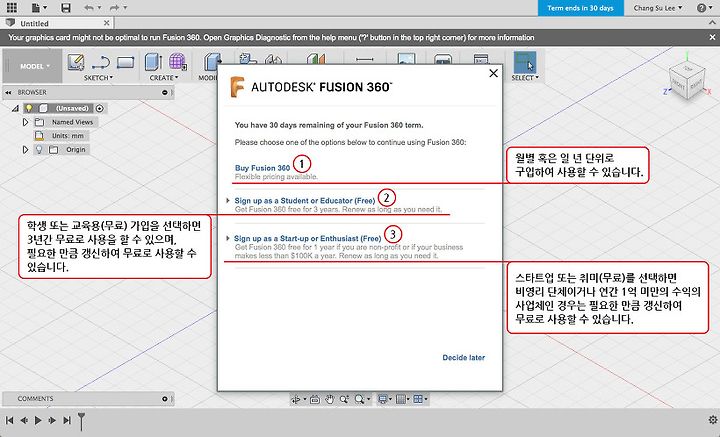
Task: Click the Term ends in 30 days banner
Action: click(580, 8)
